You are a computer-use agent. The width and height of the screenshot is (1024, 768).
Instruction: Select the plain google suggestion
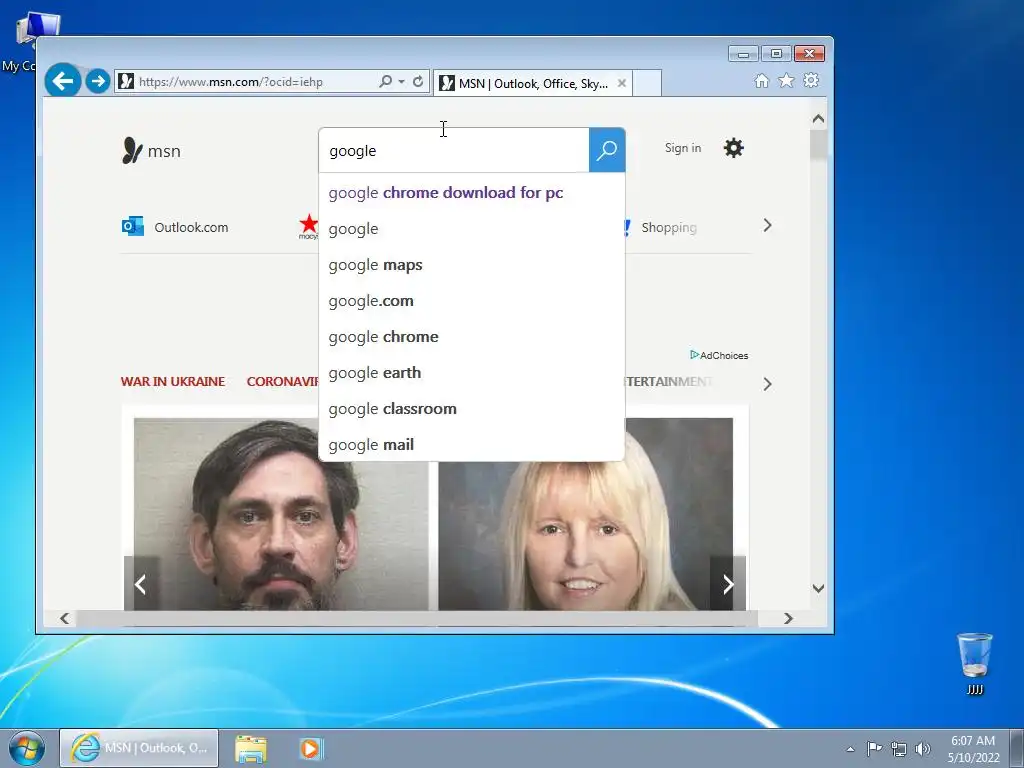click(x=472, y=229)
